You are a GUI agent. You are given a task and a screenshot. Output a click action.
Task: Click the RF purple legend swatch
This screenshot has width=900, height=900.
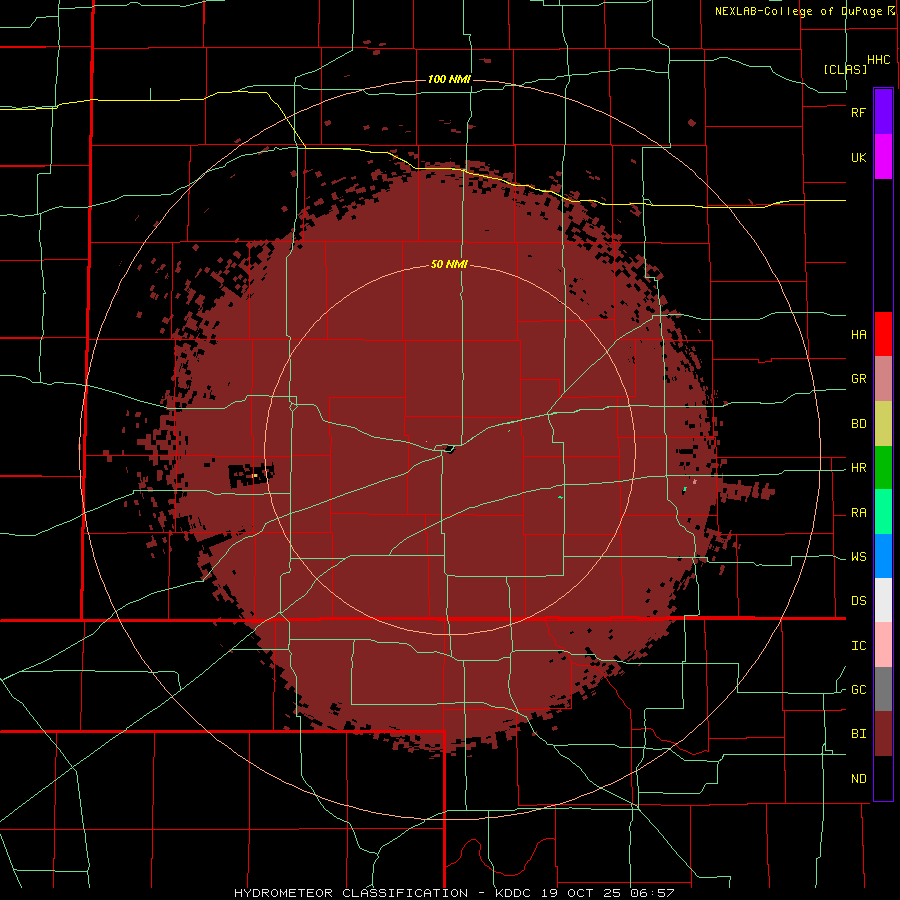point(883,112)
